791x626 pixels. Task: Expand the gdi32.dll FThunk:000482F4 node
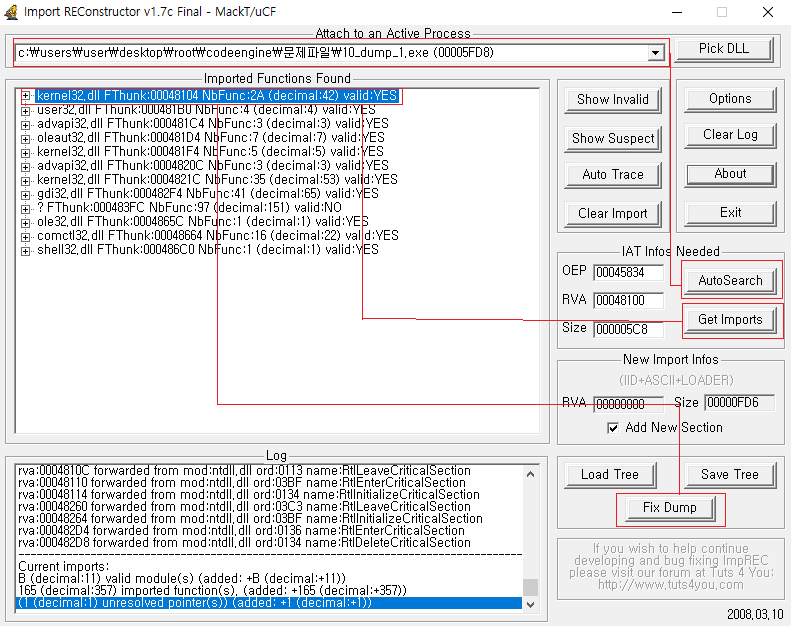(25, 194)
